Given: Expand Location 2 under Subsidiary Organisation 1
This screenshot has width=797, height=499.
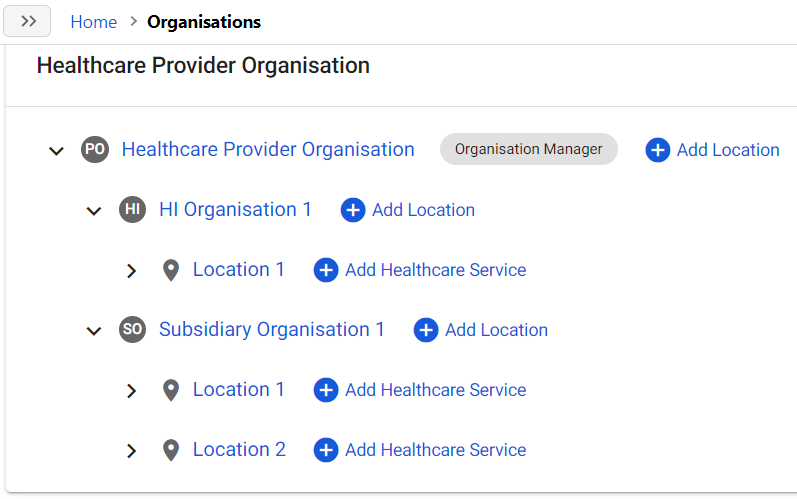Looking at the screenshot, I should pyautogui.click(x=132, y=451).
